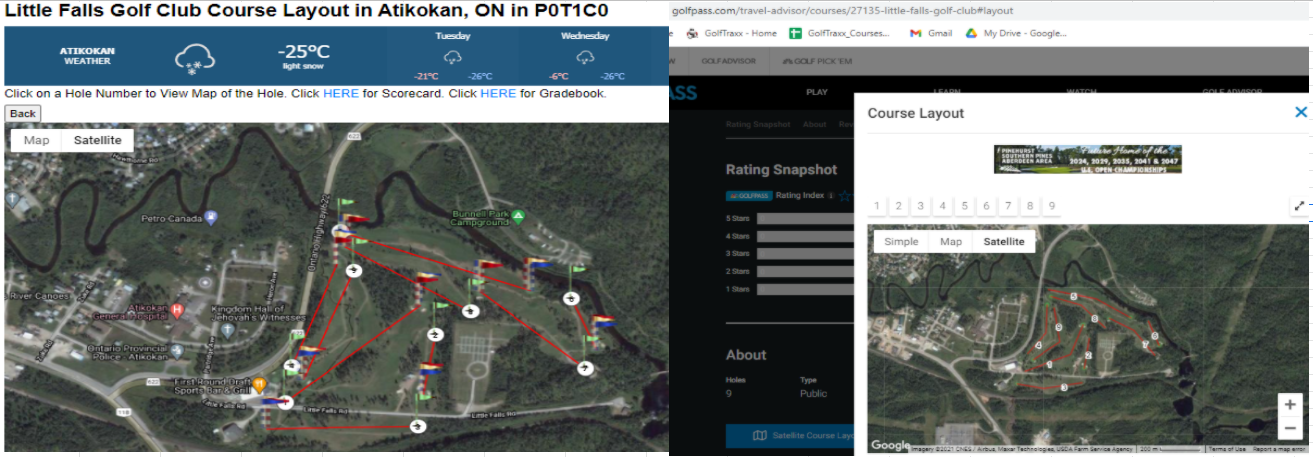Select hole 4 button in Course Layout

pos(943,206)
